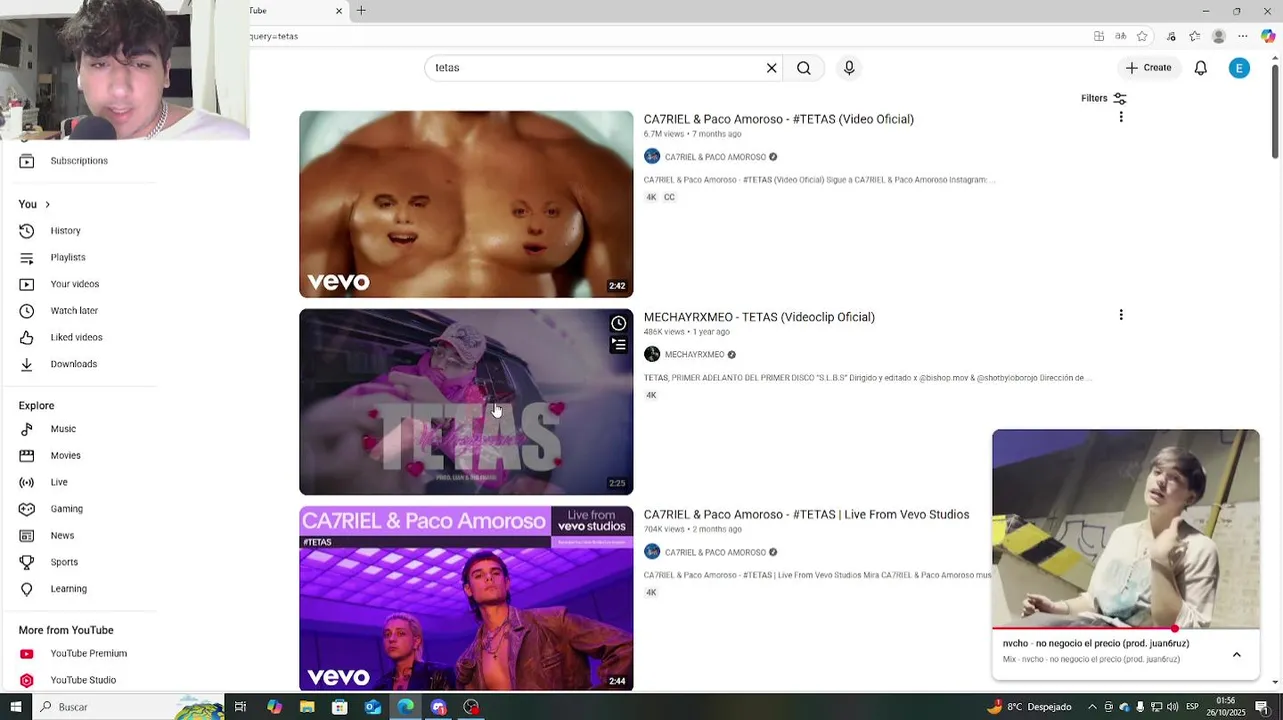Click the Live explore icon
The height and width of the screenshot is (720, 1283).
coord(27,482)
